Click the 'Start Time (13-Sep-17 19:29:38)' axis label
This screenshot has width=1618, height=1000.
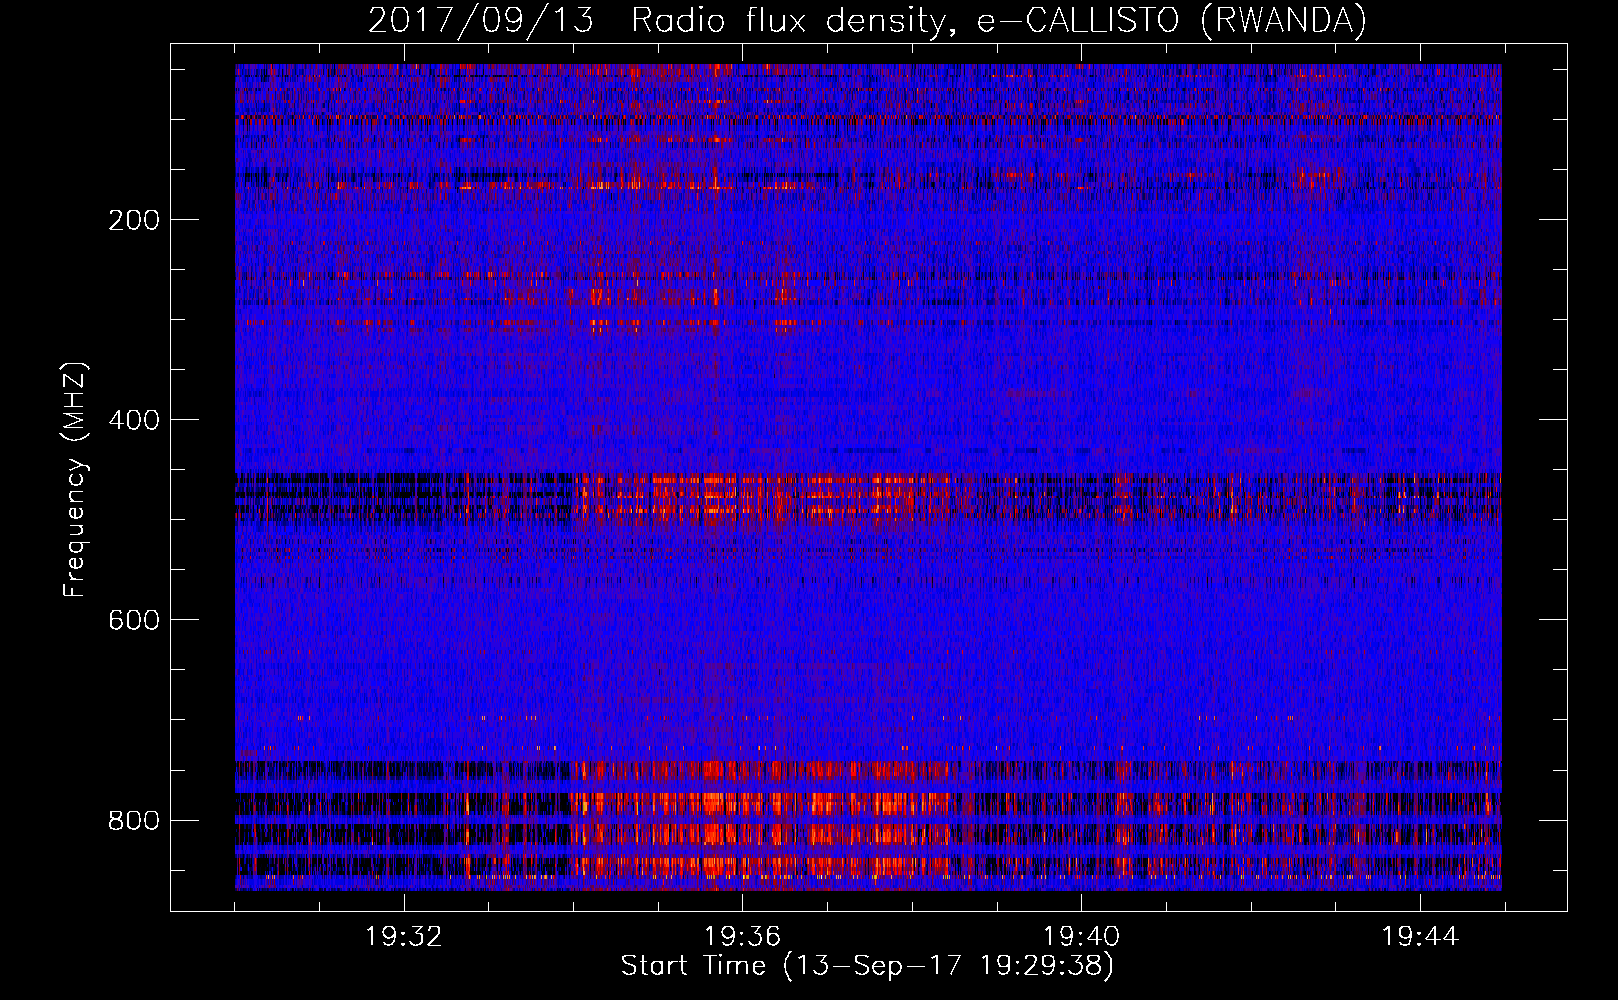point(867,966)
